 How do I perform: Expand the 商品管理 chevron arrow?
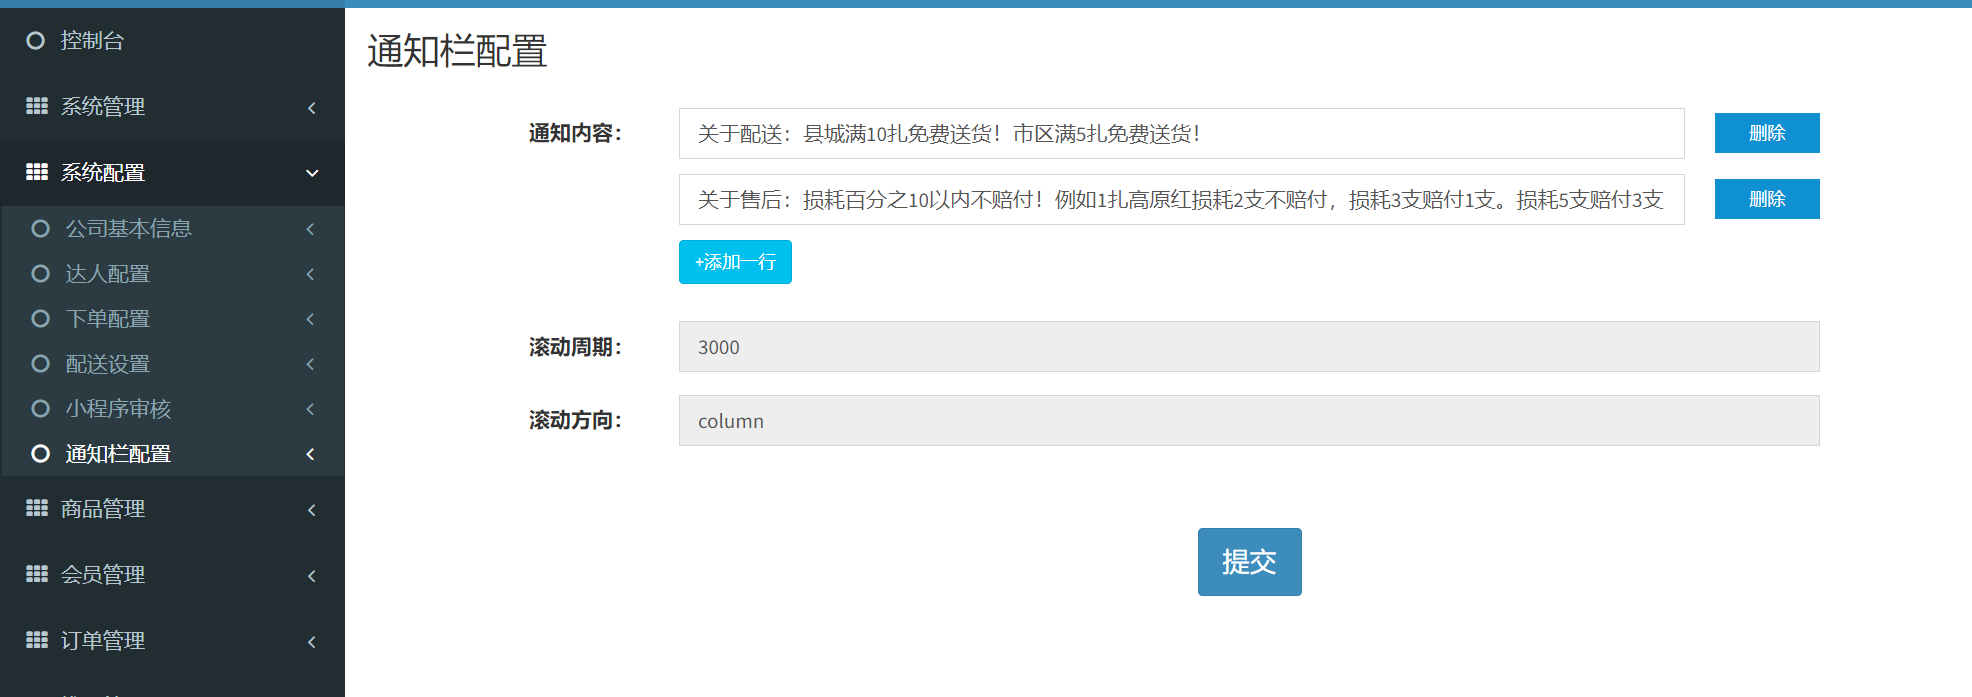[x=312, y=510]
